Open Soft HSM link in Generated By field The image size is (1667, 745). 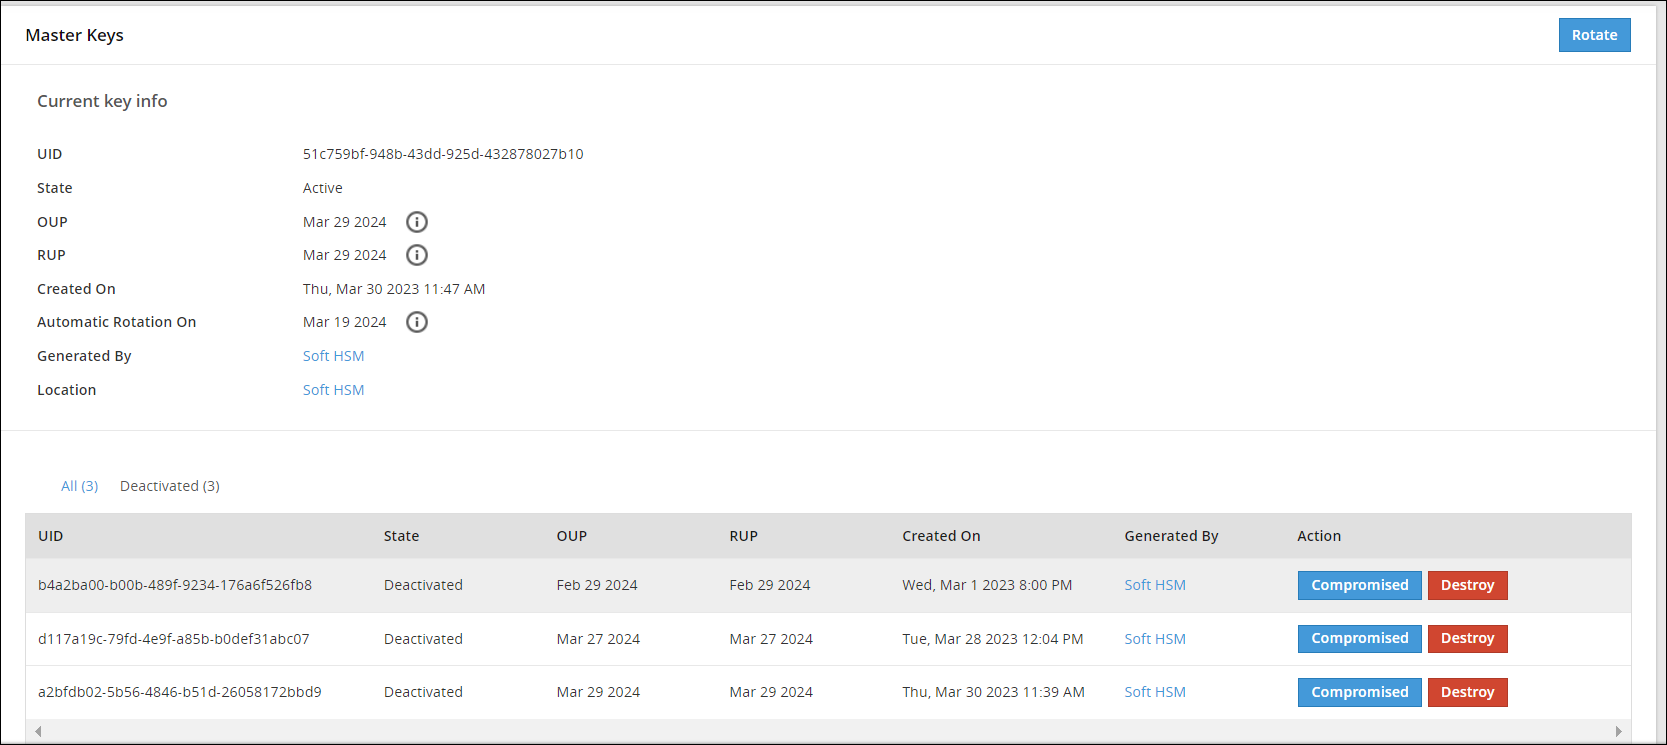tap(333, 356)
